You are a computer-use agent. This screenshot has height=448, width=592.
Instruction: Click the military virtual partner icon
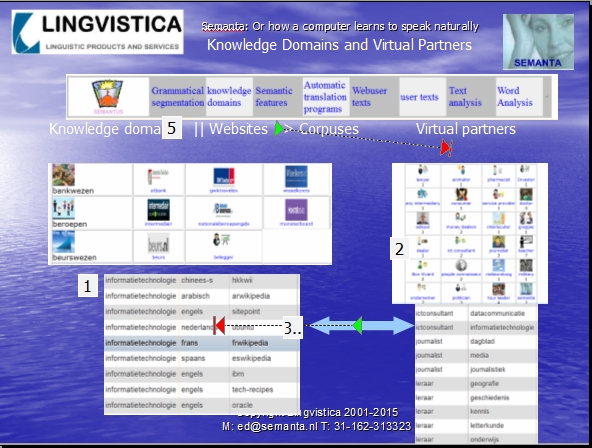point(526,266)
